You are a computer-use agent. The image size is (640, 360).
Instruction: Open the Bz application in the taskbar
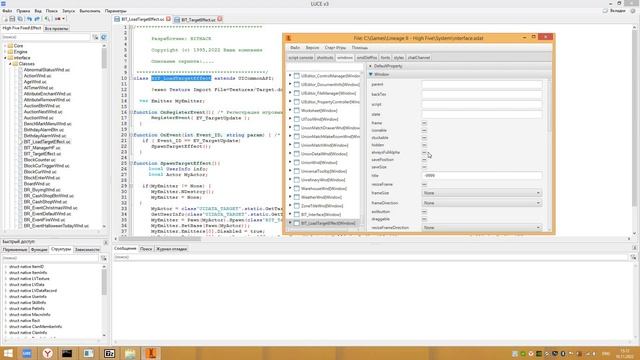pyautogui.click(x=109, y=353)
